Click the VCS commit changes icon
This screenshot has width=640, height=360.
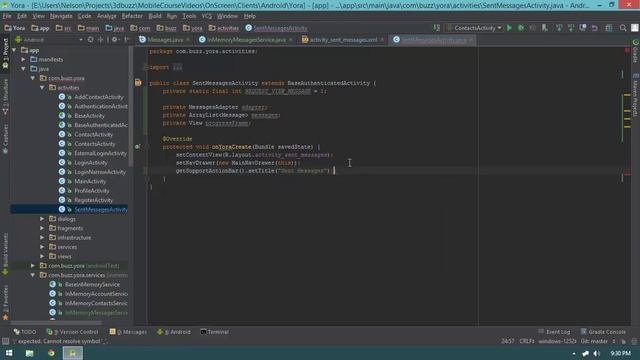(571, 28)
